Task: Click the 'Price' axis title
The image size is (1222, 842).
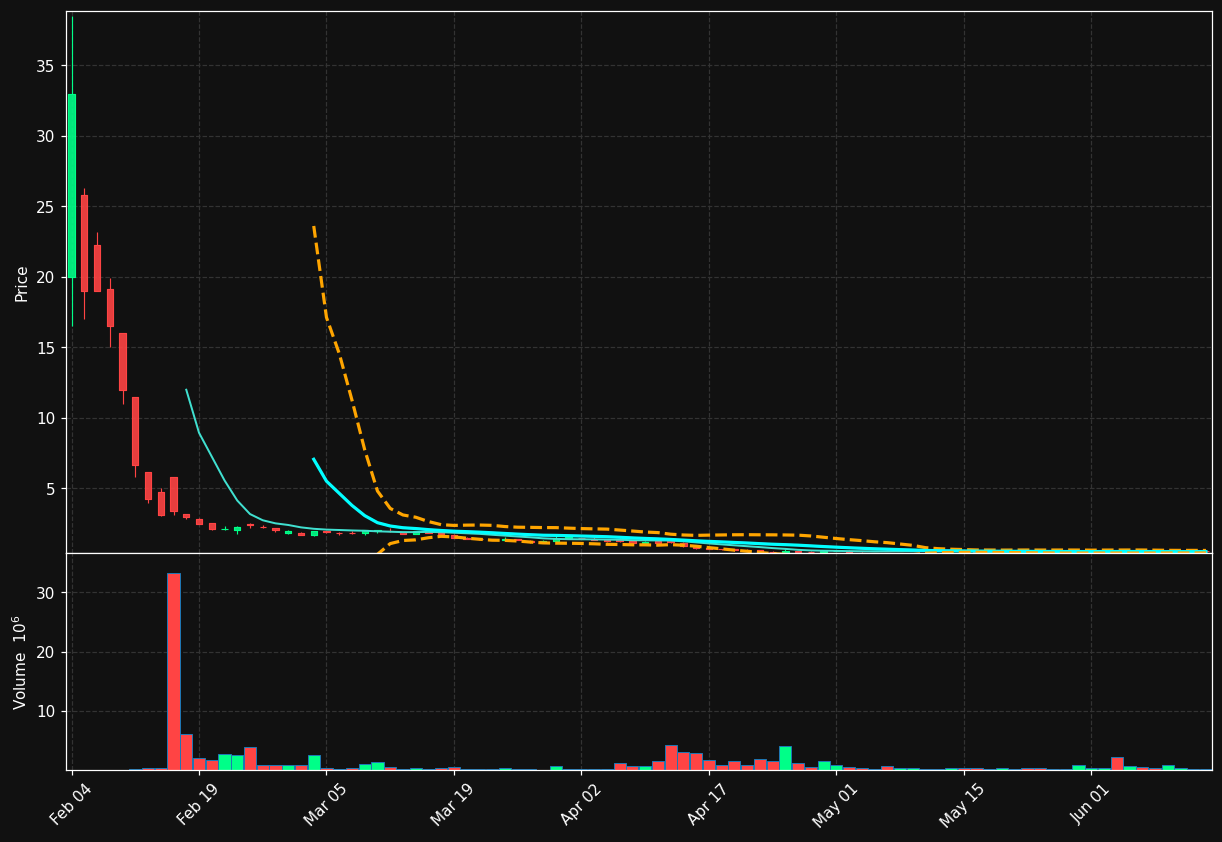Action: click(22, 283)
